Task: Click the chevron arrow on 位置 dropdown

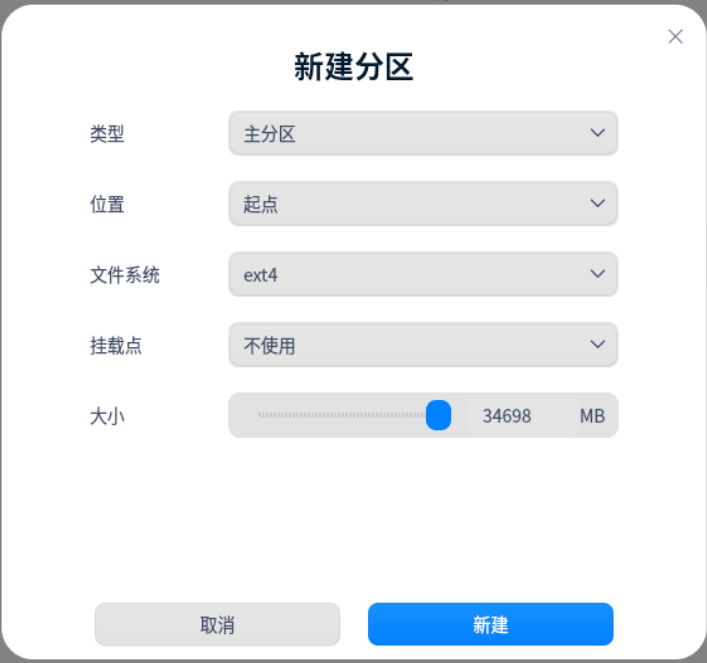Action: (x=597, y=204)
